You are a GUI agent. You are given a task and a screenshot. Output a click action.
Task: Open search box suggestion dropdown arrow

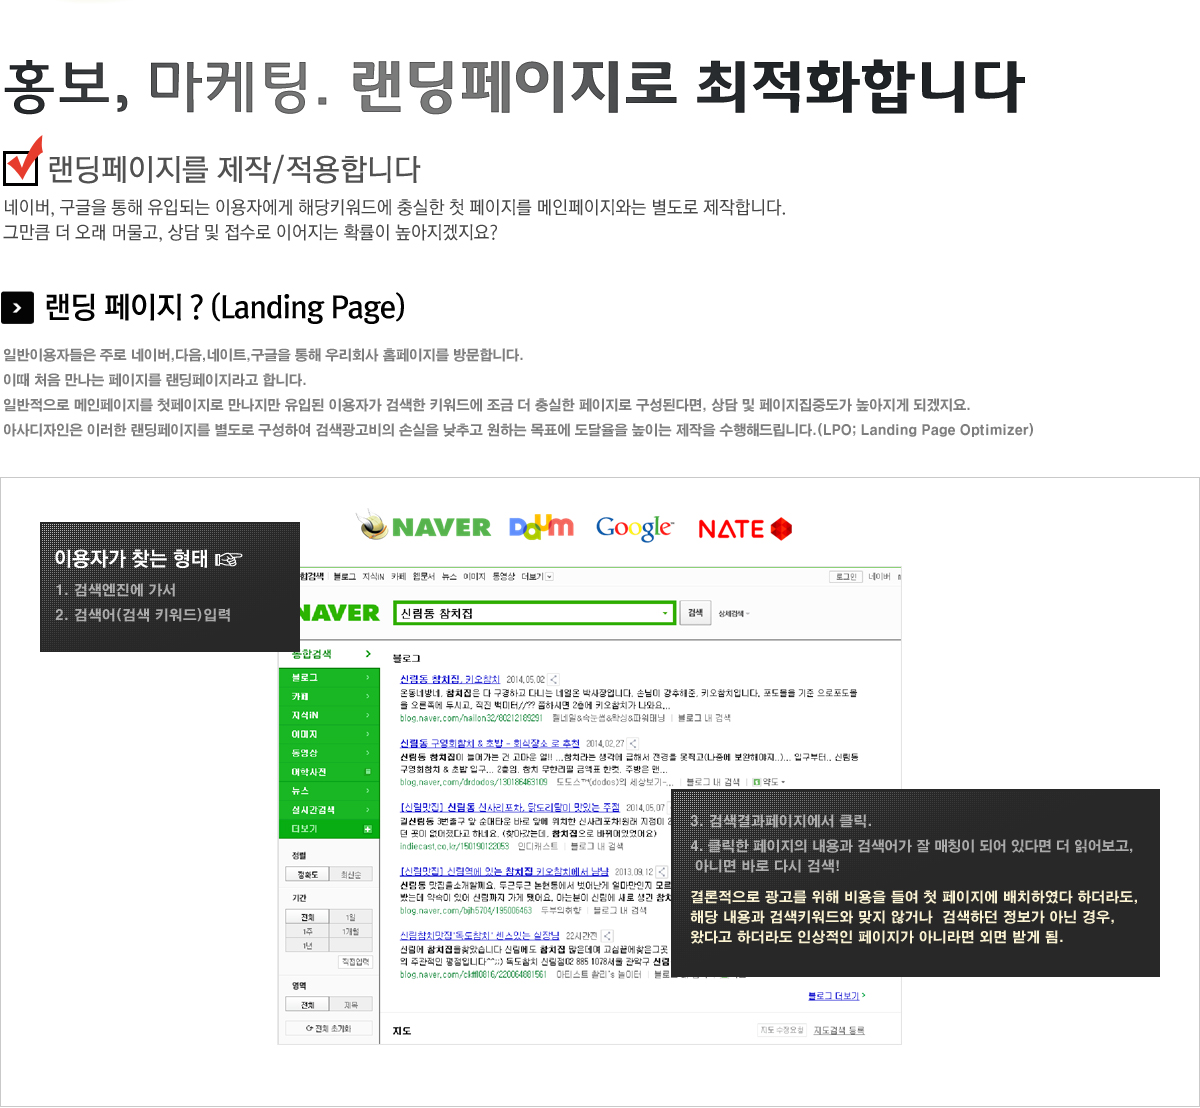coord(665,613)
